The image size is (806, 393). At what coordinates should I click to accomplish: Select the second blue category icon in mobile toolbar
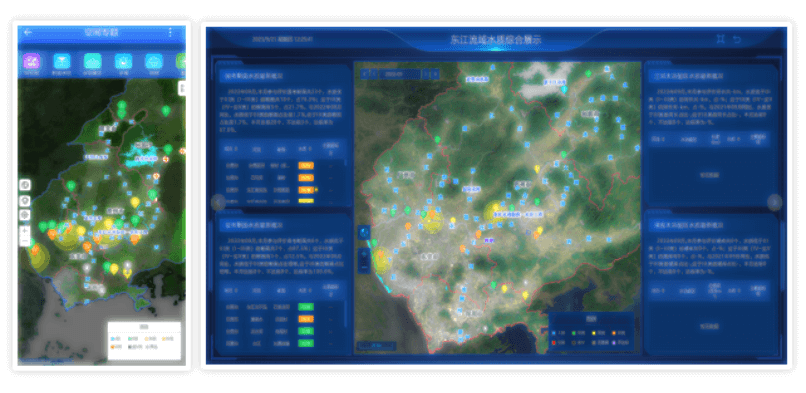tap(62, 61)
